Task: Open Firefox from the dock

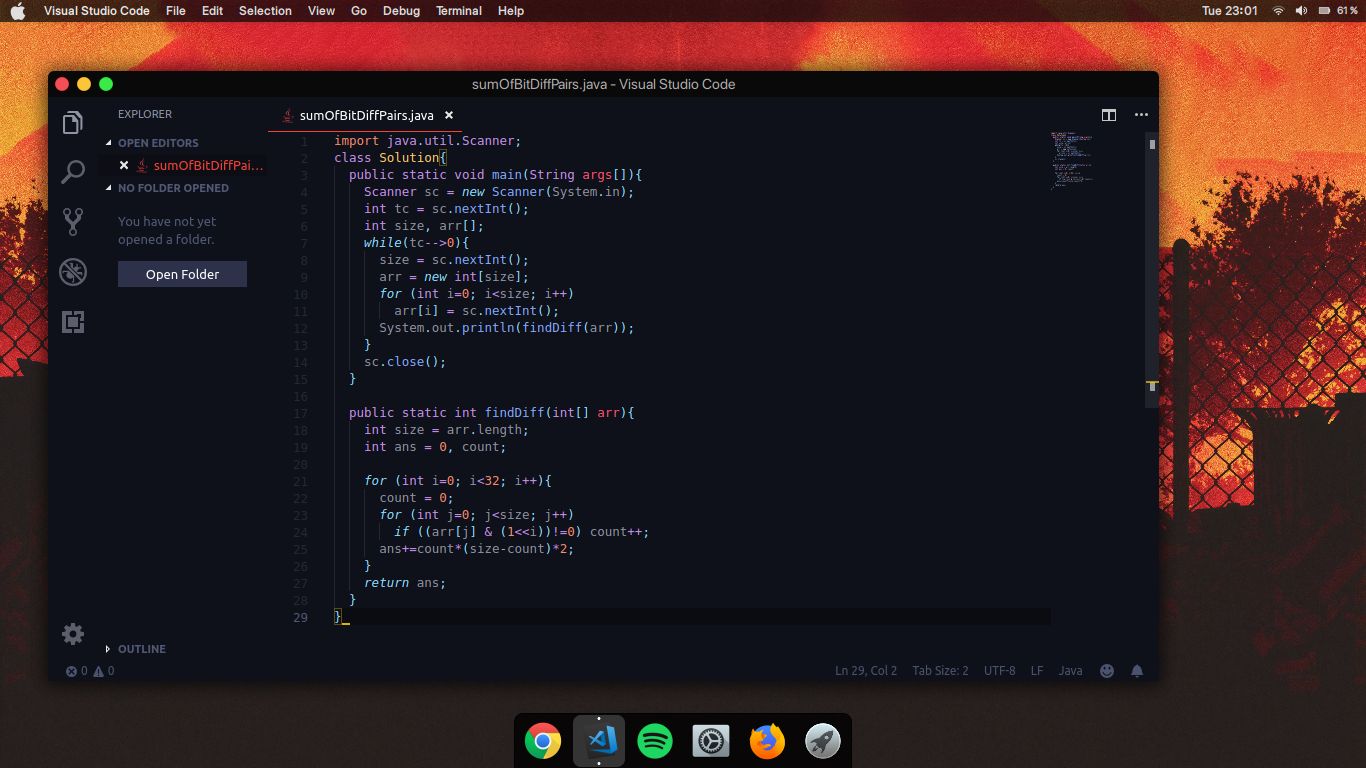Action: pos(766,741)
